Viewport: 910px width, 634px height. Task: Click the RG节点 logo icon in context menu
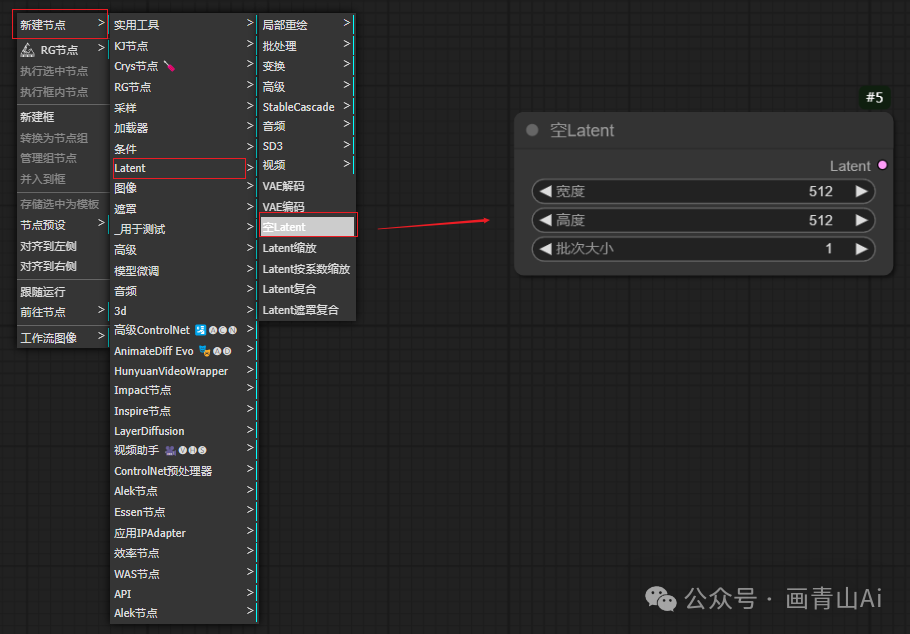click(x=27, y=50)
